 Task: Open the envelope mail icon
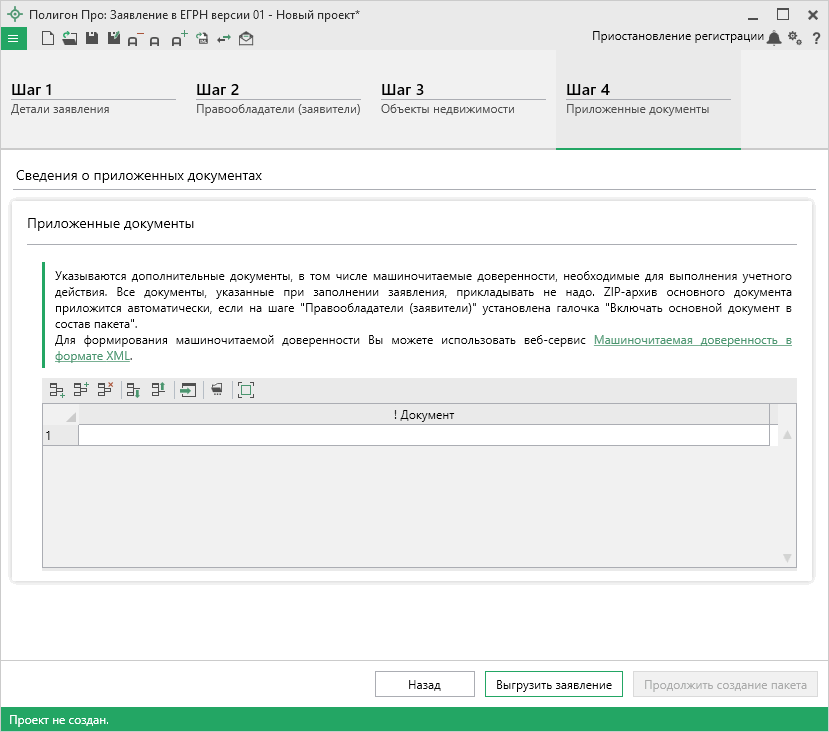point(246,38)
